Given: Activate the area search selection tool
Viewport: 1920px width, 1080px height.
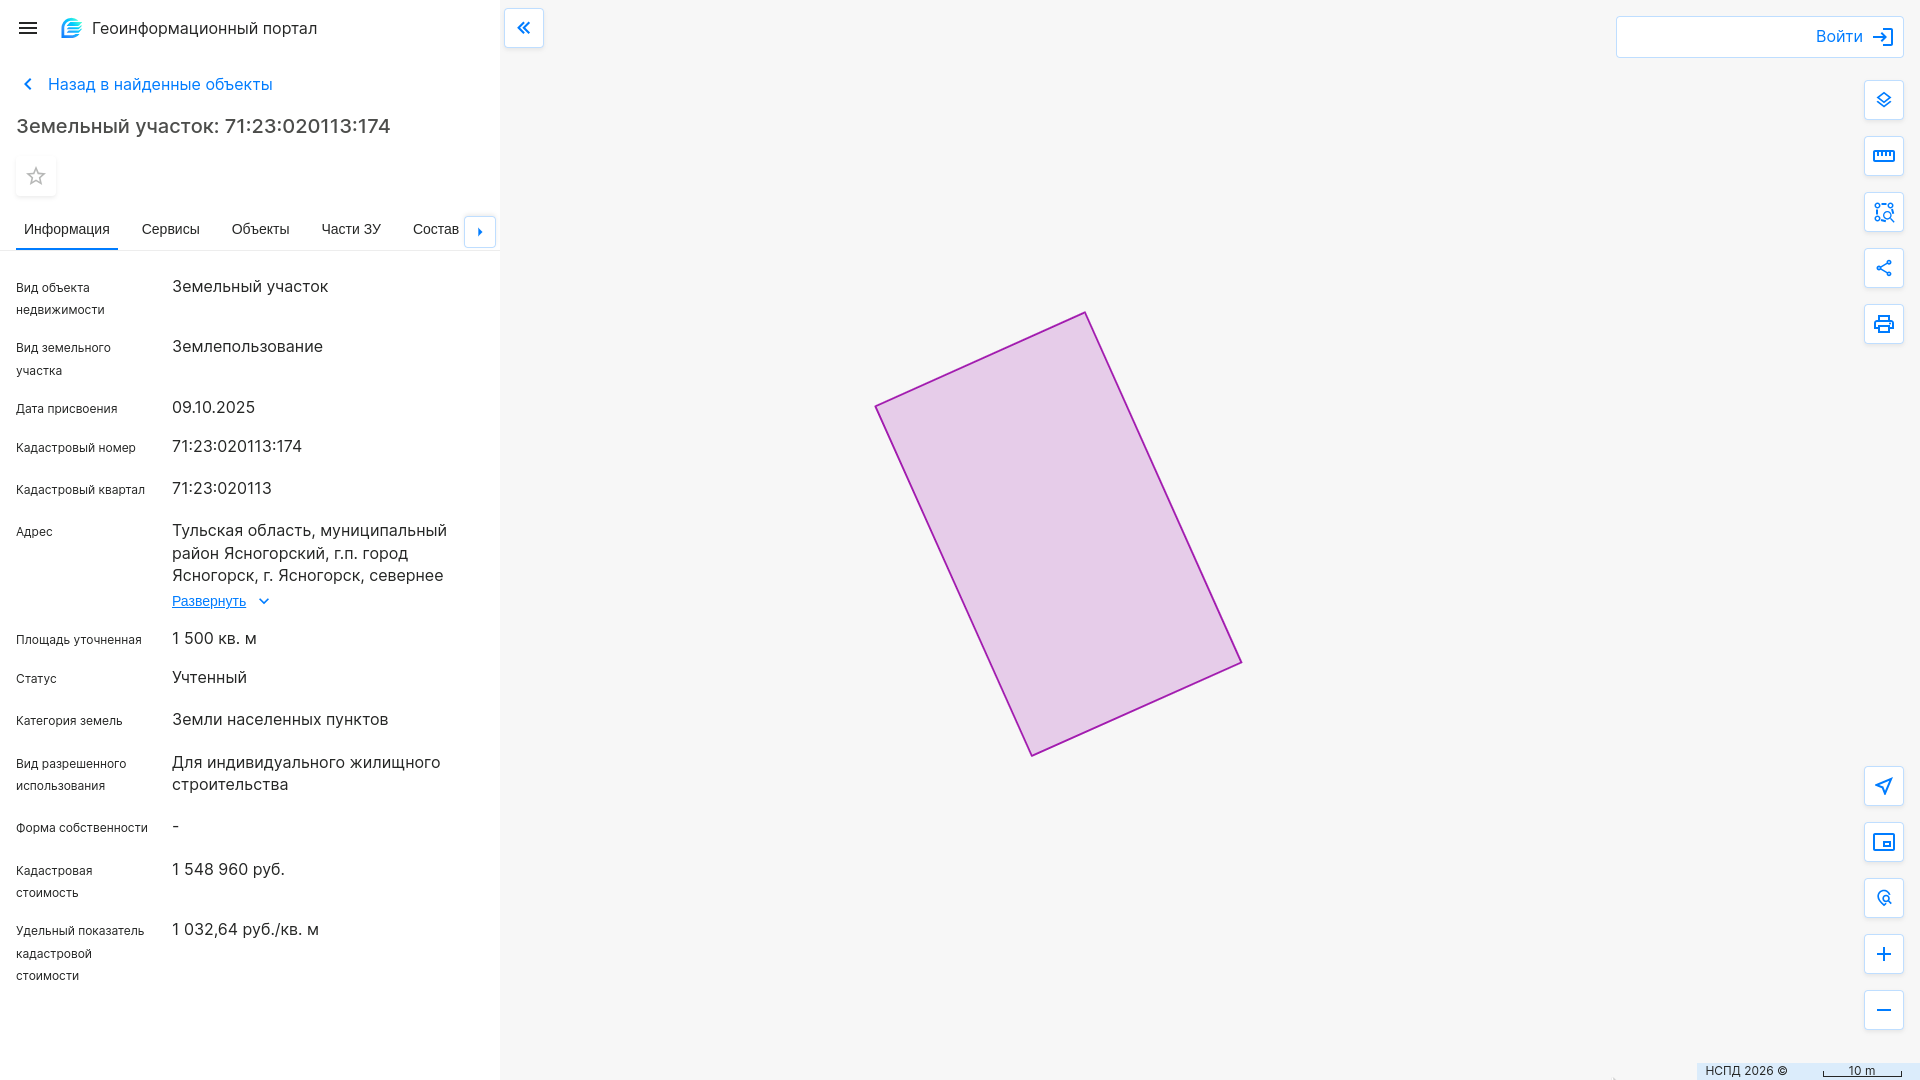Looking at the screenshot, I should 1884,212.
